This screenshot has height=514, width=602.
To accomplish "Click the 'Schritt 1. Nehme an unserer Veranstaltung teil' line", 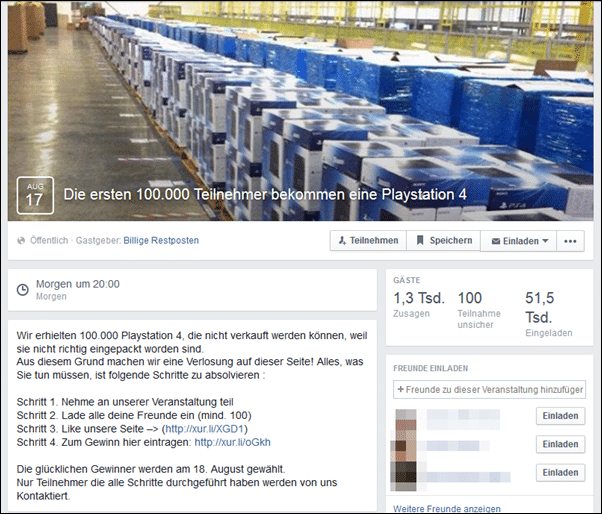I will 125,402.
